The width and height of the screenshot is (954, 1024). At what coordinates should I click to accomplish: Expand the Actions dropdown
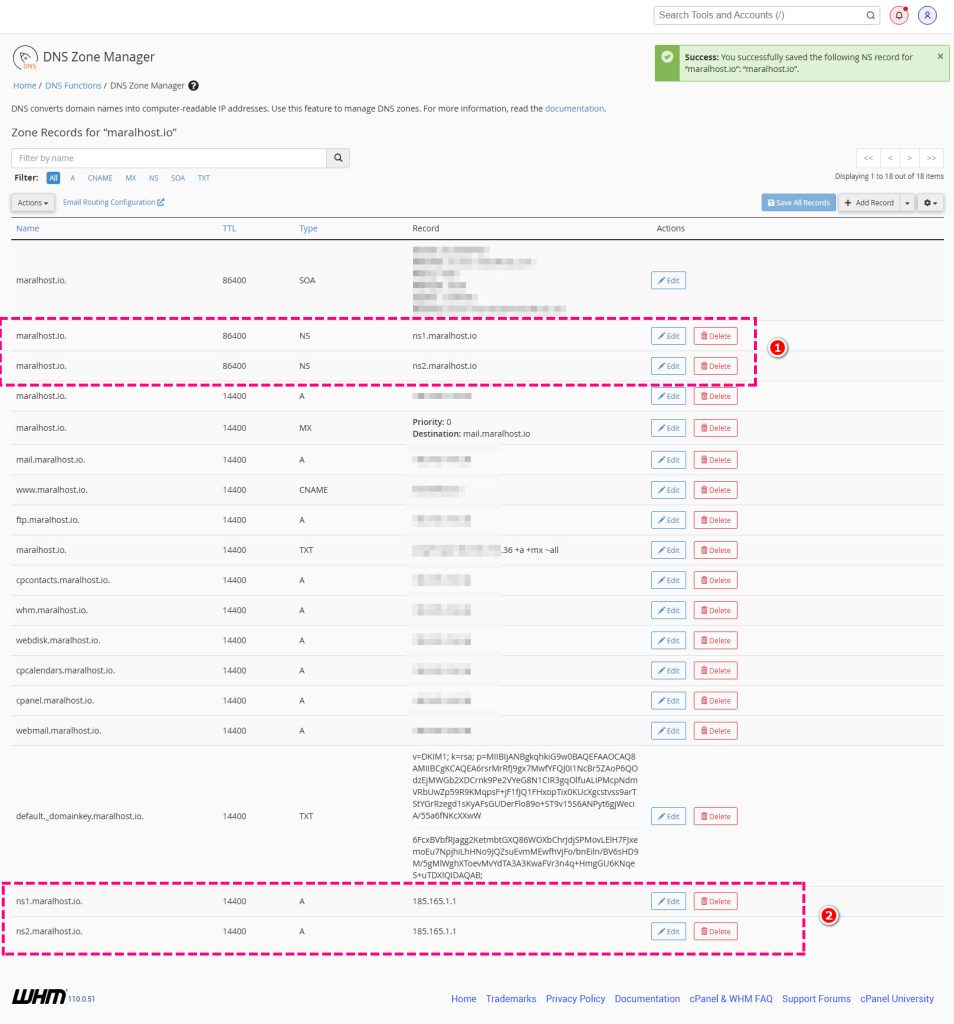(33, 203)
